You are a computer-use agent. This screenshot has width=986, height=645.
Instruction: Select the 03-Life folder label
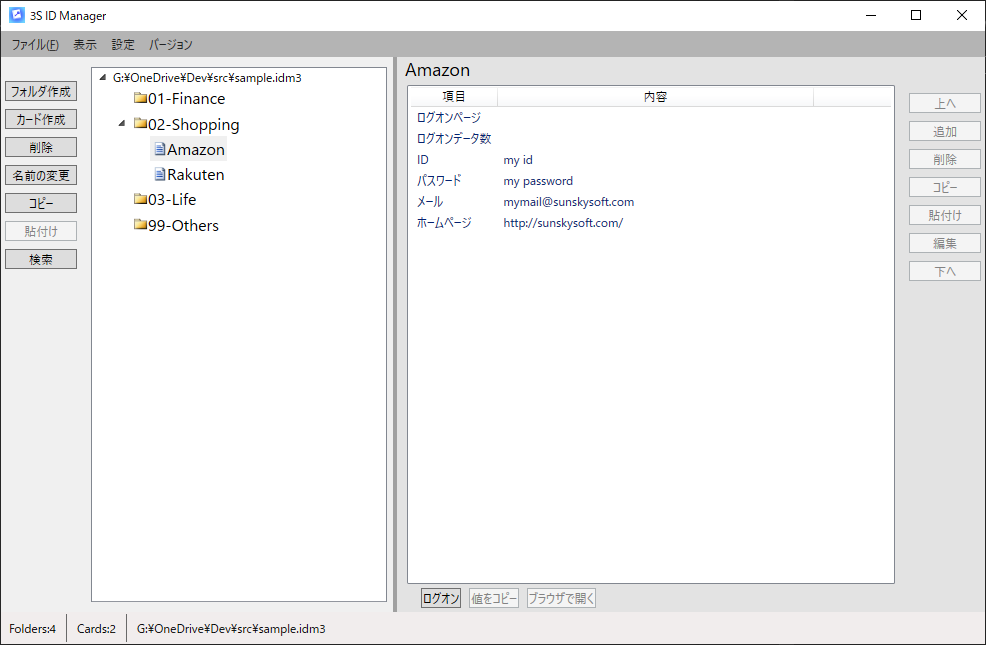click(172, 199)
